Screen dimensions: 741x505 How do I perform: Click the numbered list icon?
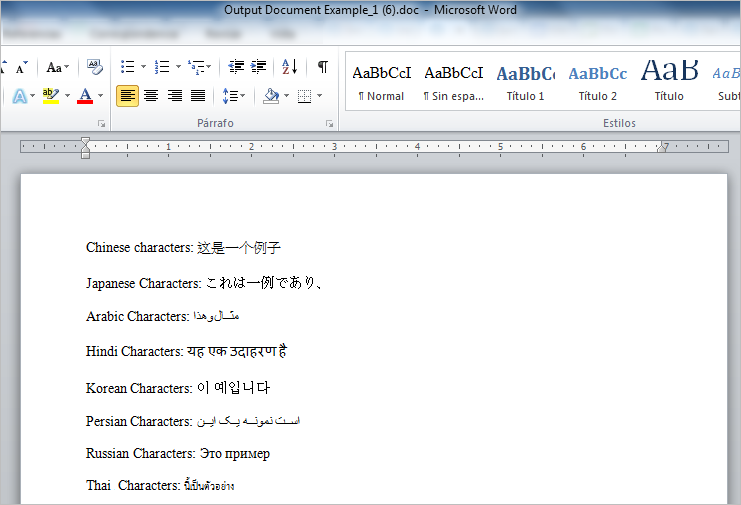[x=162, y=67]
